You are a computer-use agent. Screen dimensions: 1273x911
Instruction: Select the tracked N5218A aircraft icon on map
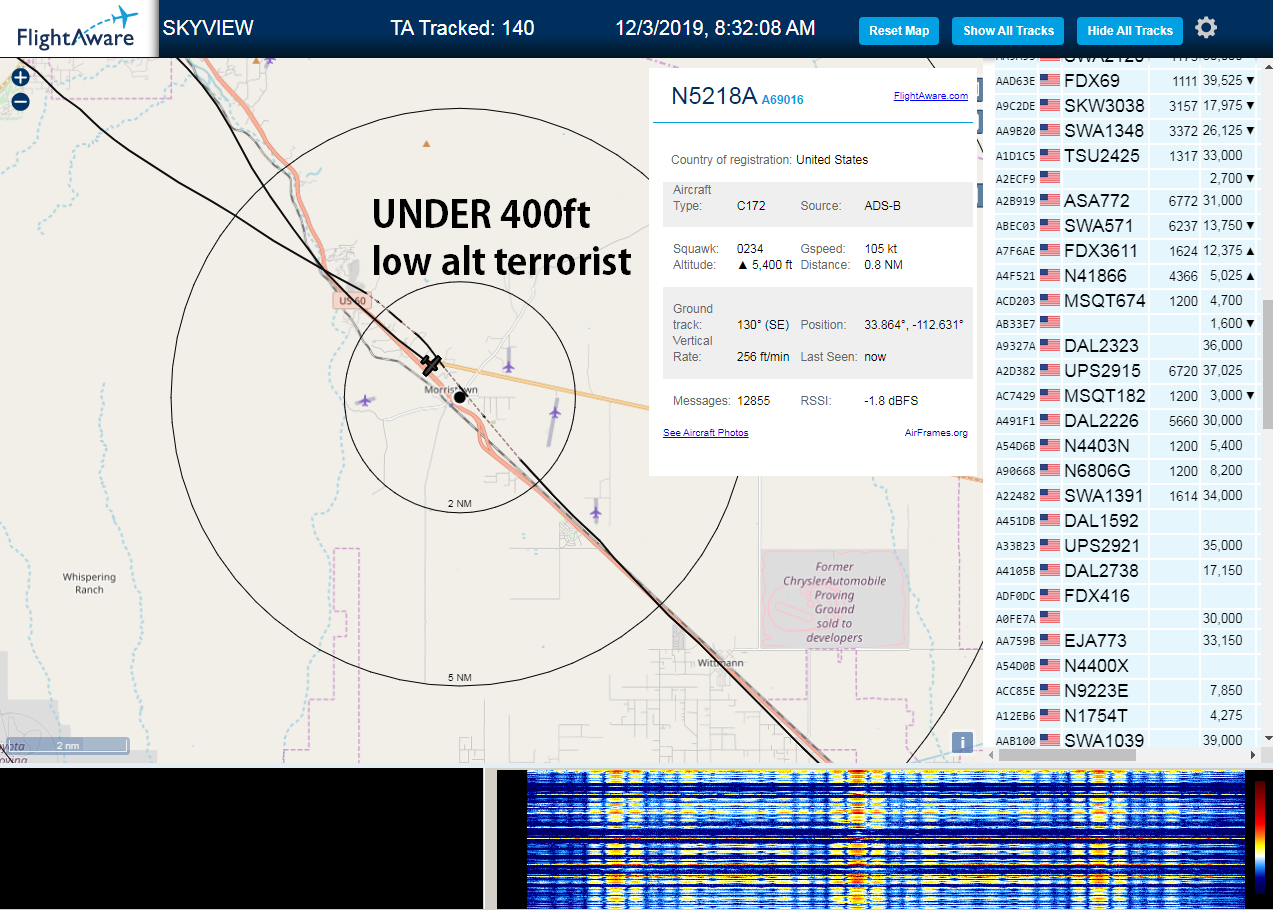tap(431, 364)
